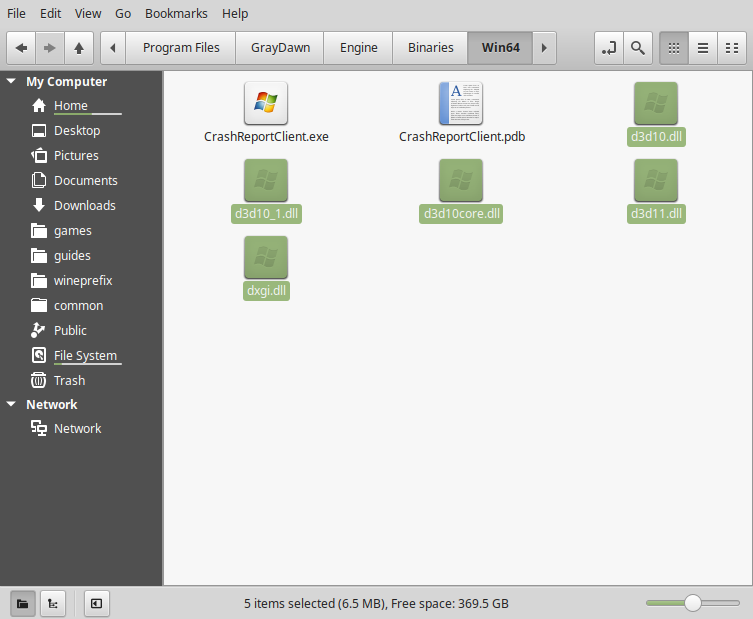Image resolution: width=753 pixels, height=619 pixels.
Task: Switch to compact view
Action: coord(732,48)
